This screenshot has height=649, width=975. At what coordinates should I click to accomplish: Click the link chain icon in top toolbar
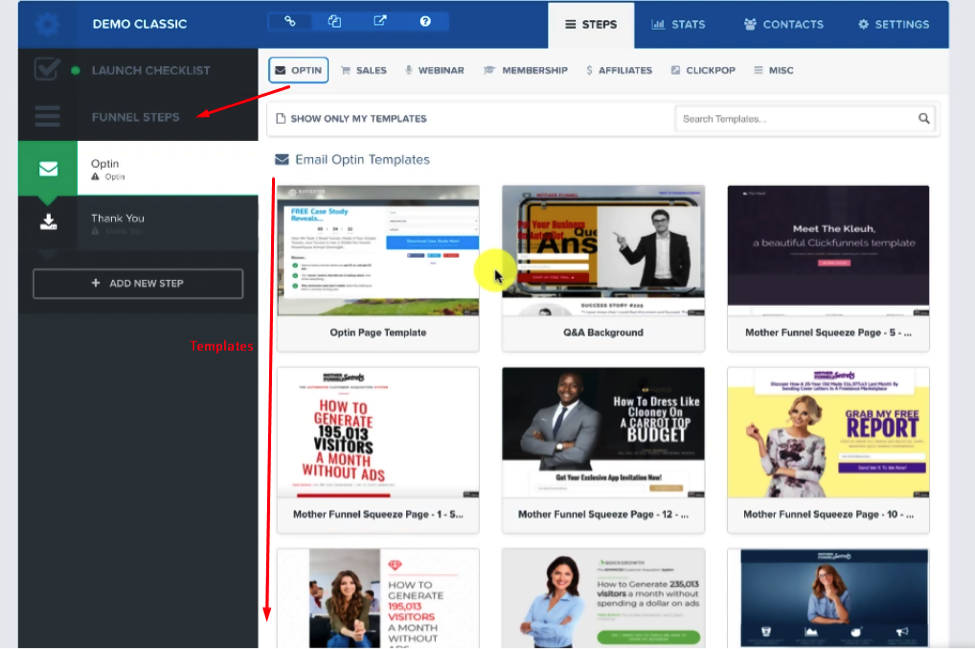pos(290,21)
